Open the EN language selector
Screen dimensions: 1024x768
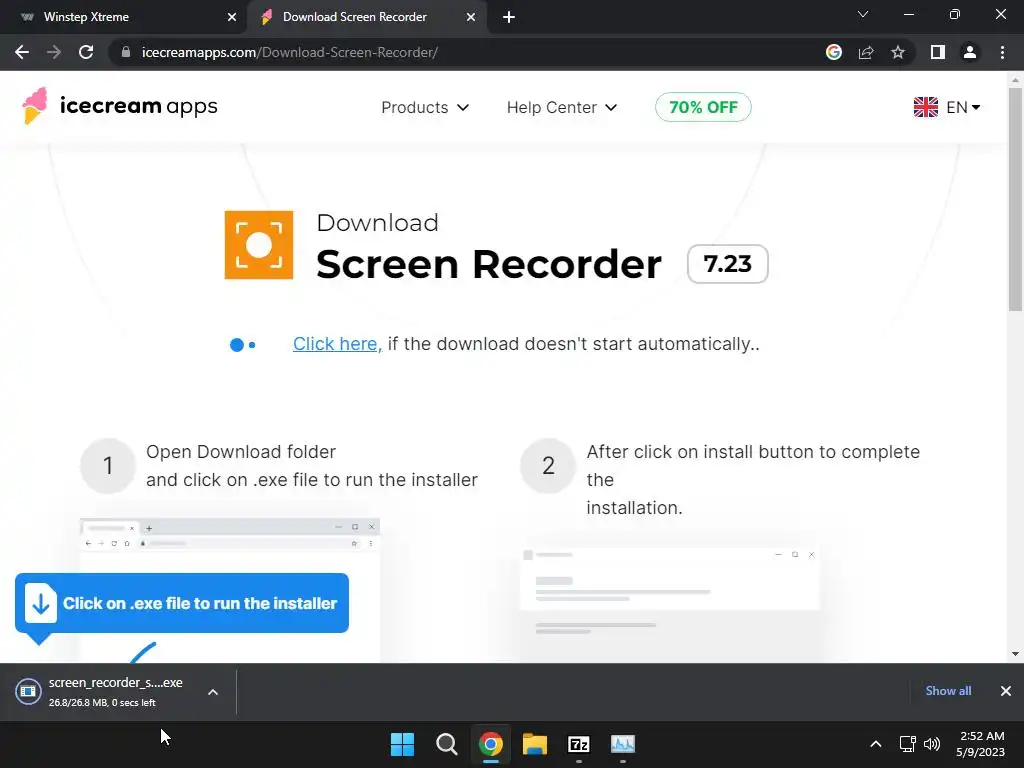point(946,107)
